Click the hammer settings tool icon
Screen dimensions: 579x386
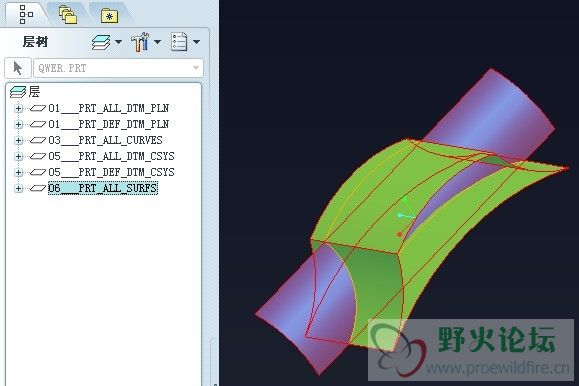click(x=140, y=42)
